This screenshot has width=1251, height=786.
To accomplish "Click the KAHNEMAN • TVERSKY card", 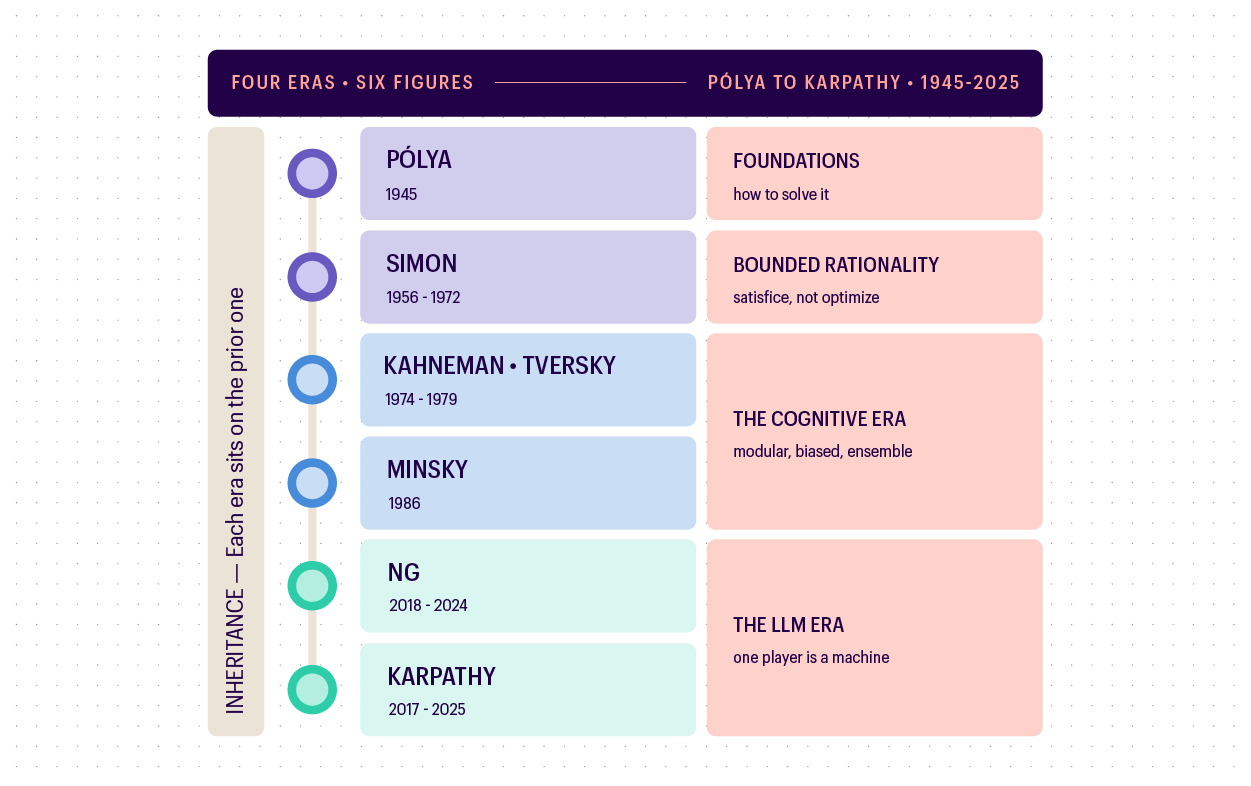I will tap(528, 380).
